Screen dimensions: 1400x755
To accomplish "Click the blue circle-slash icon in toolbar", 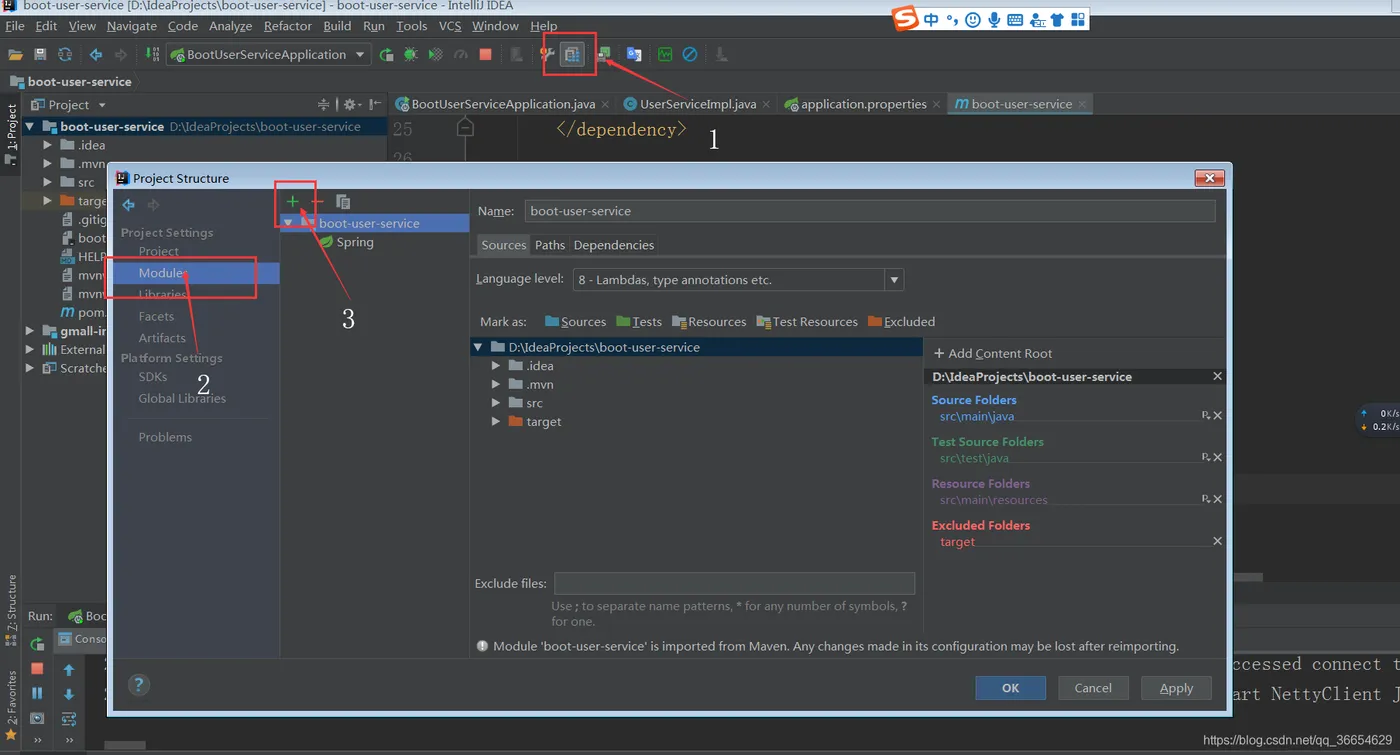I will point(690,55).
